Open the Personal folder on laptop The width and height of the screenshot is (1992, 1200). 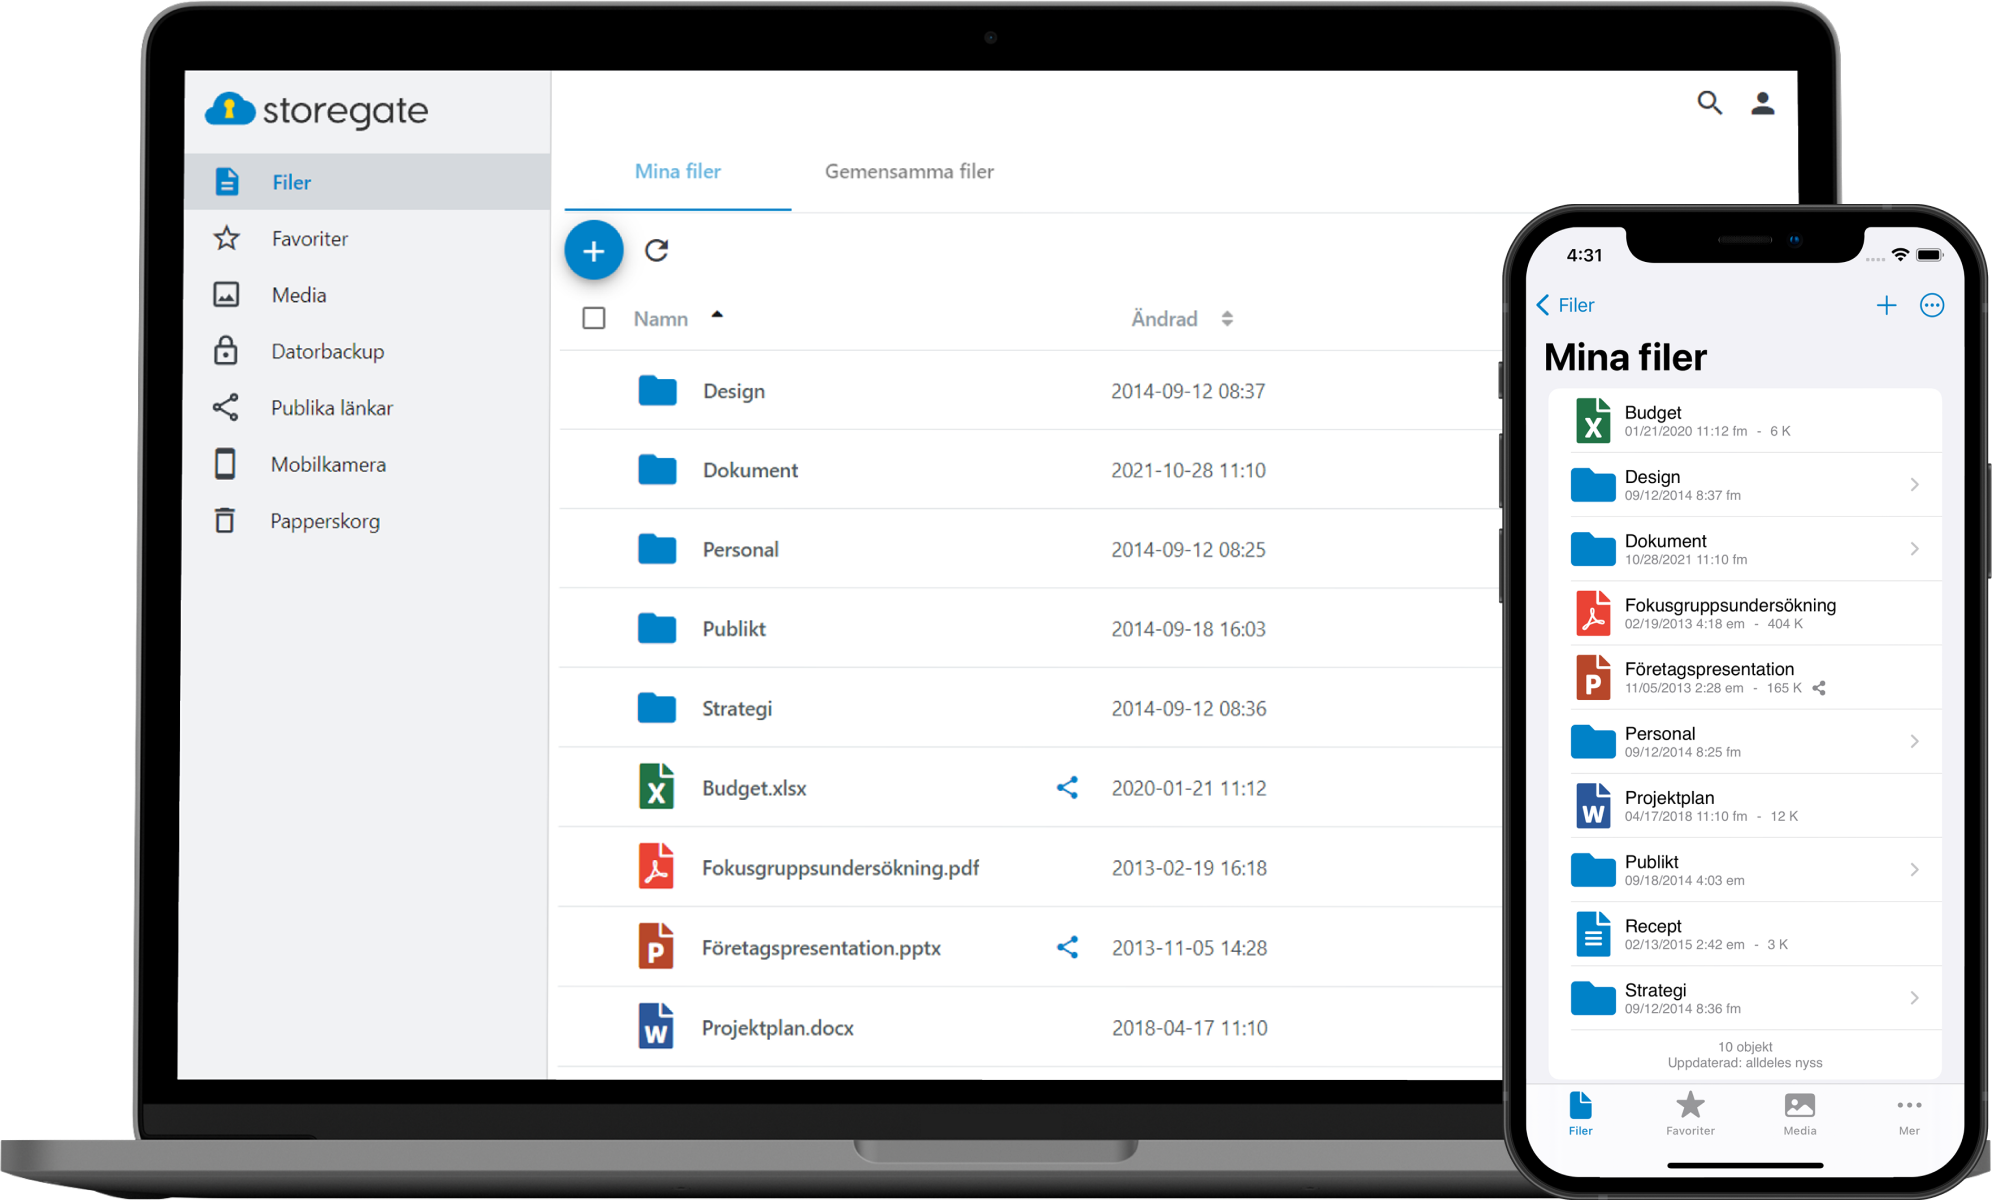(740, 550)
